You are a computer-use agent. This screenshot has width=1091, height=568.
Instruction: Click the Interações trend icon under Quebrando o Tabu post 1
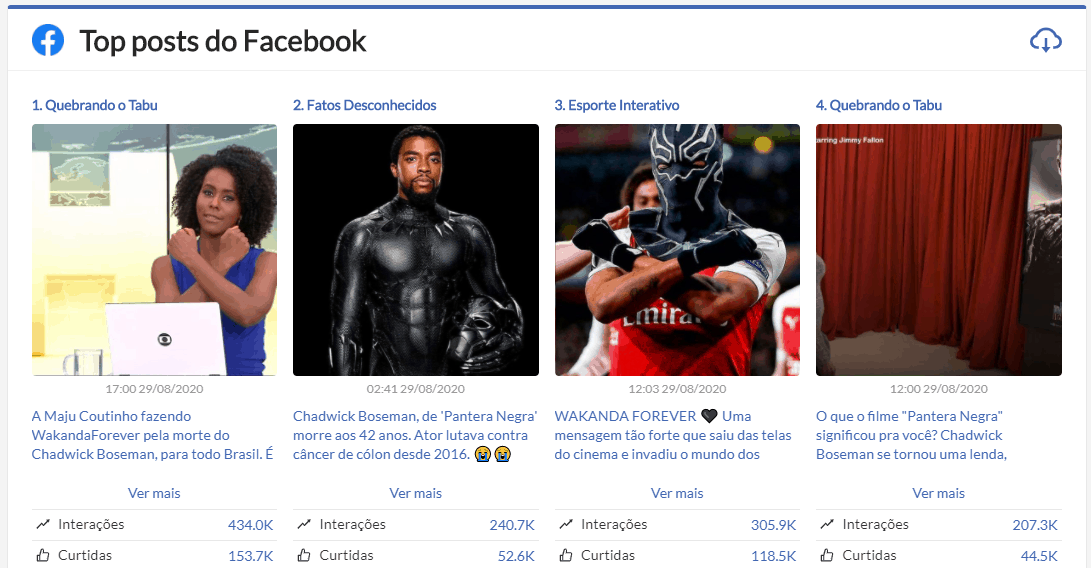[43, 524]
